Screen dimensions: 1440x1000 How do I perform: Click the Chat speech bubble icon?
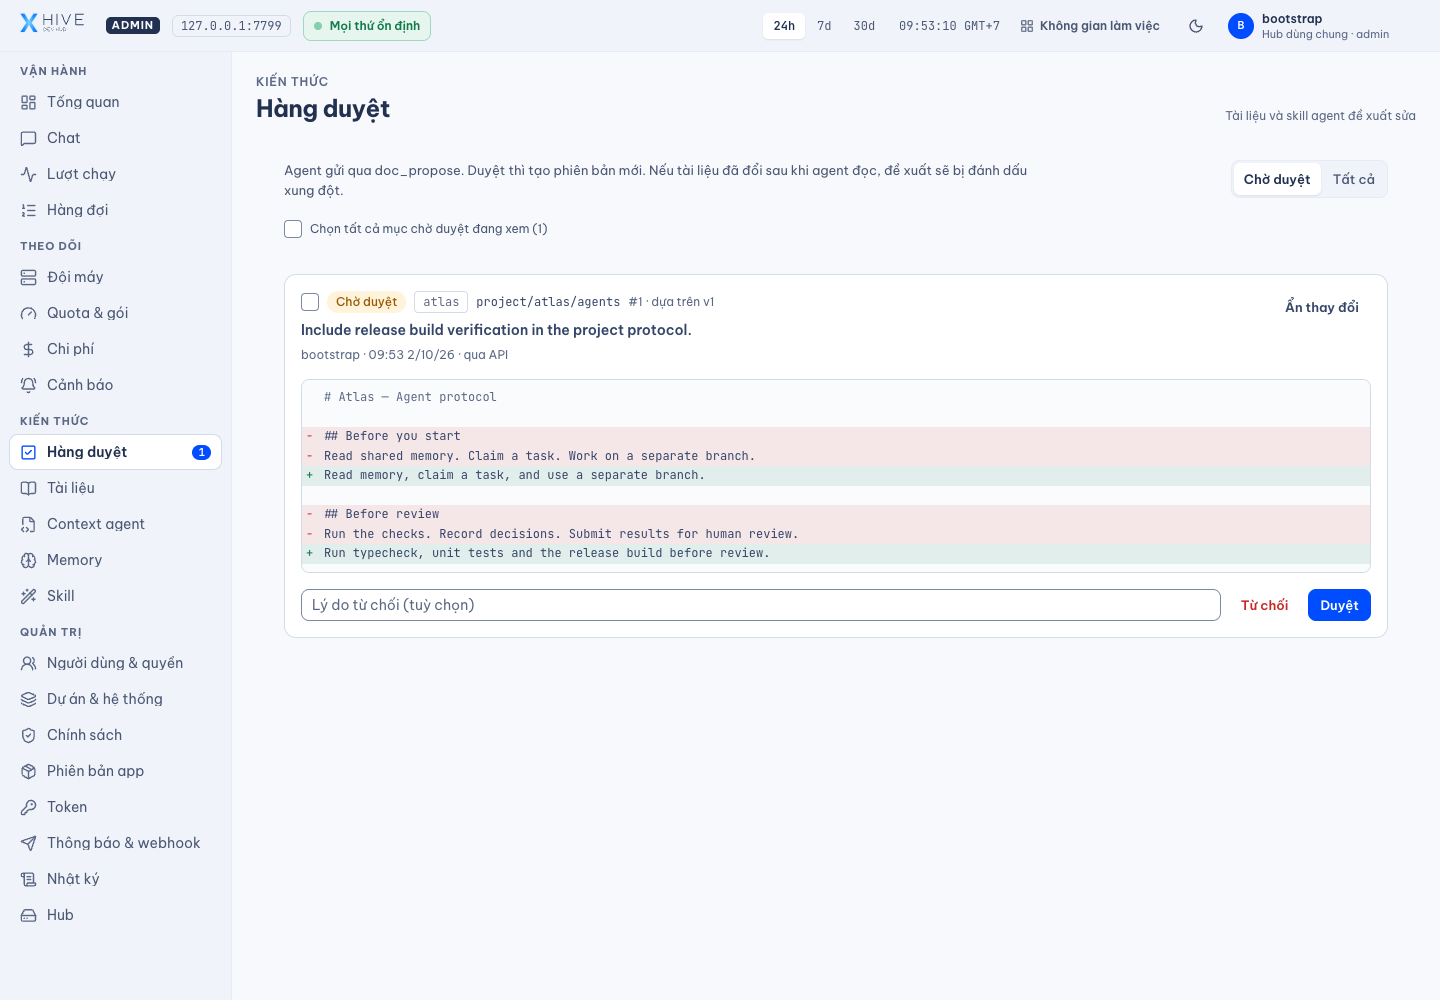[x=29, y=138]
